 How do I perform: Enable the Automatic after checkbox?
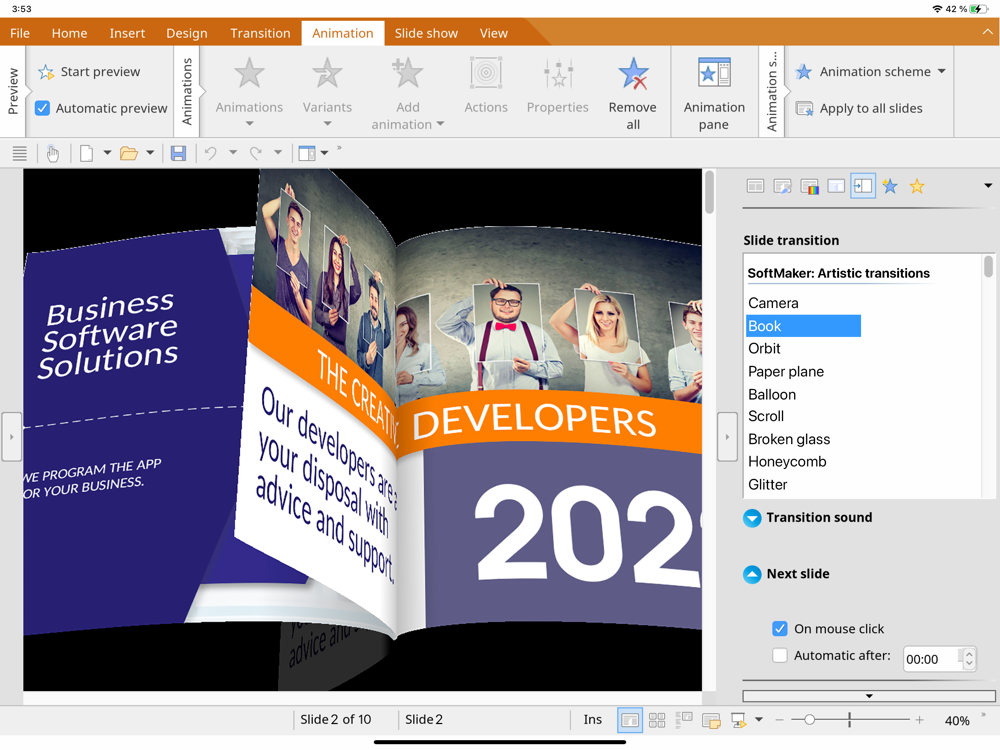point(780,656)
